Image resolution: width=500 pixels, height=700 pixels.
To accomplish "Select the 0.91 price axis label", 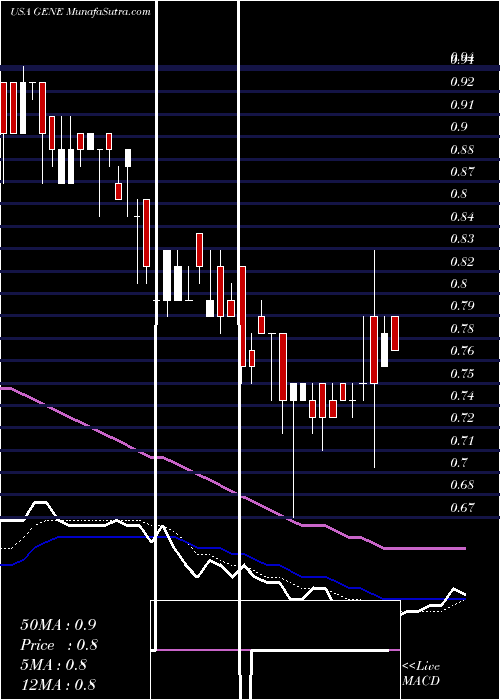I will pos(462,104).
